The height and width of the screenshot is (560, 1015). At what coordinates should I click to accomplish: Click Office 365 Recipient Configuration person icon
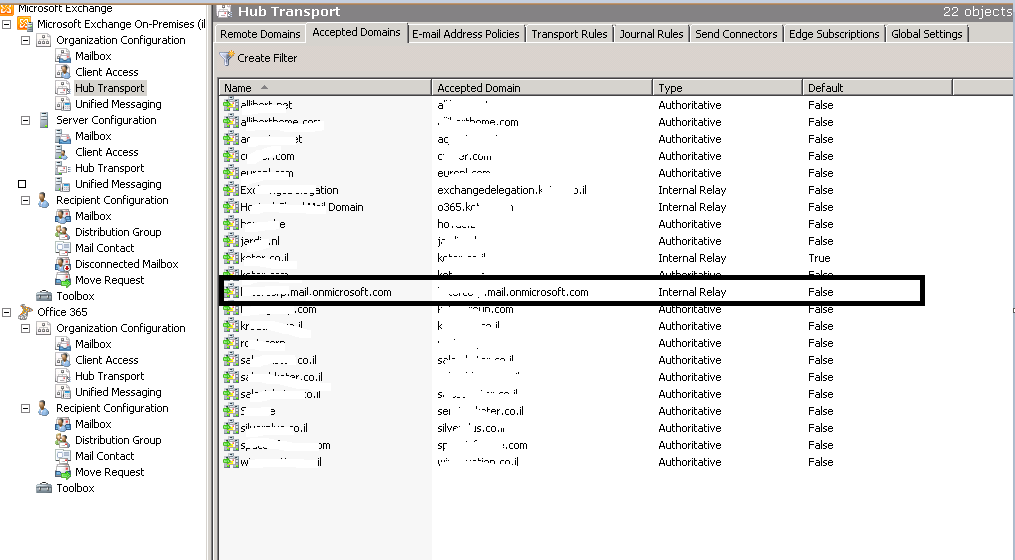[43, 408]
